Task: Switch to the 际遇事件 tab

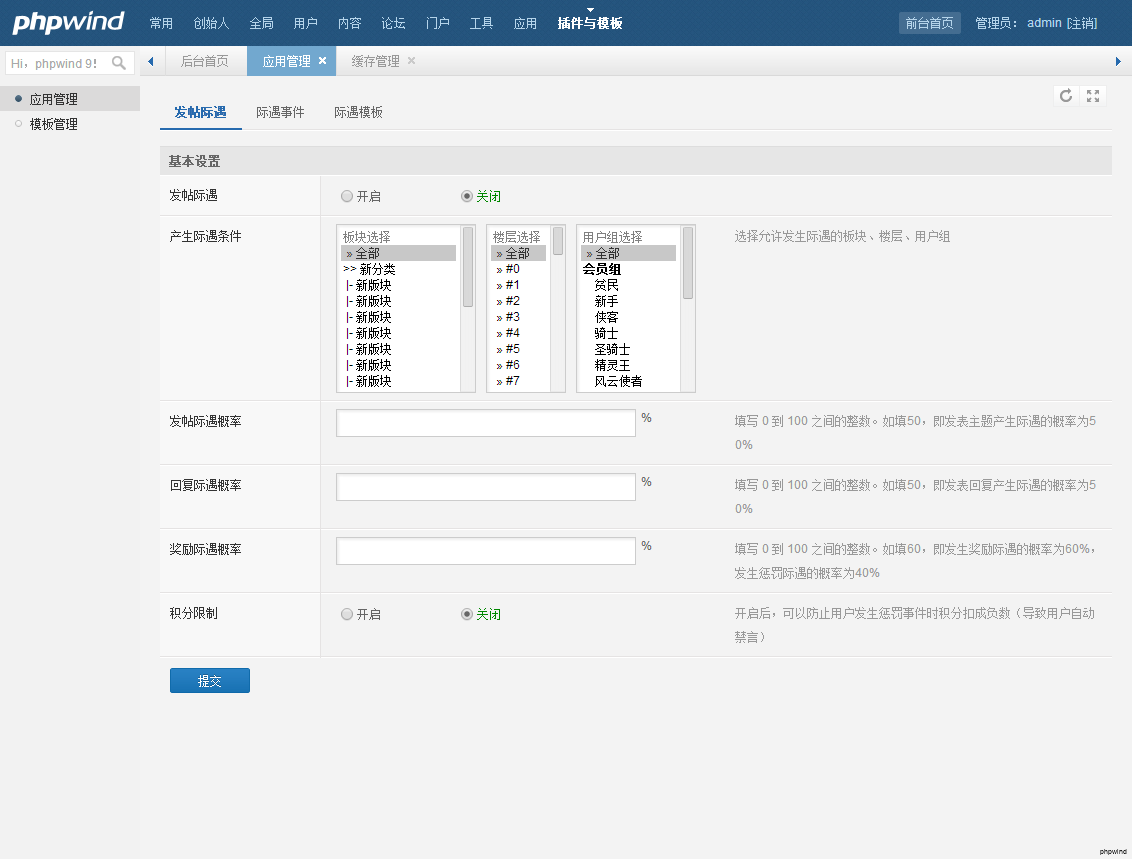Action: 280,112
